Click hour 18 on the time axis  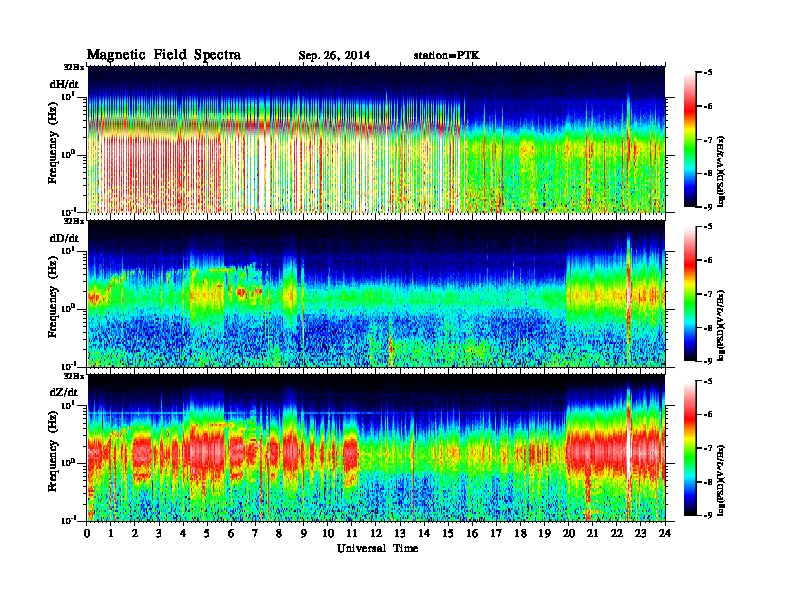[x=520, y=533]
